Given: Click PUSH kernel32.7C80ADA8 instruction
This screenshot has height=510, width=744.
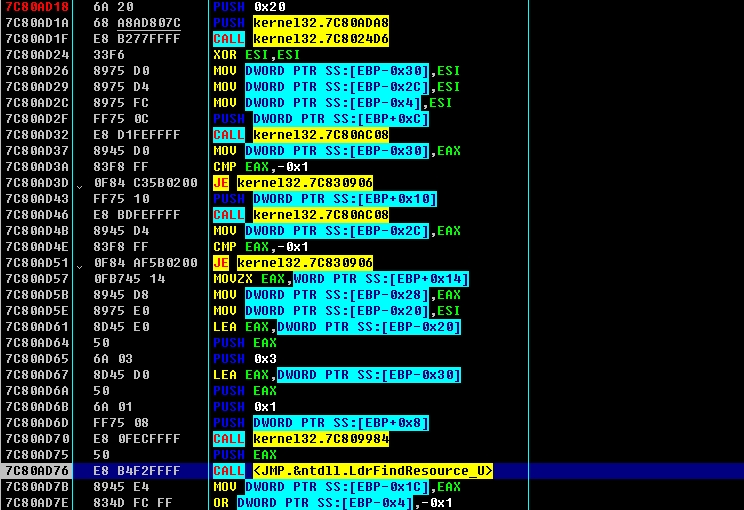Looking at the screenshot, I should tap(301, 23).
